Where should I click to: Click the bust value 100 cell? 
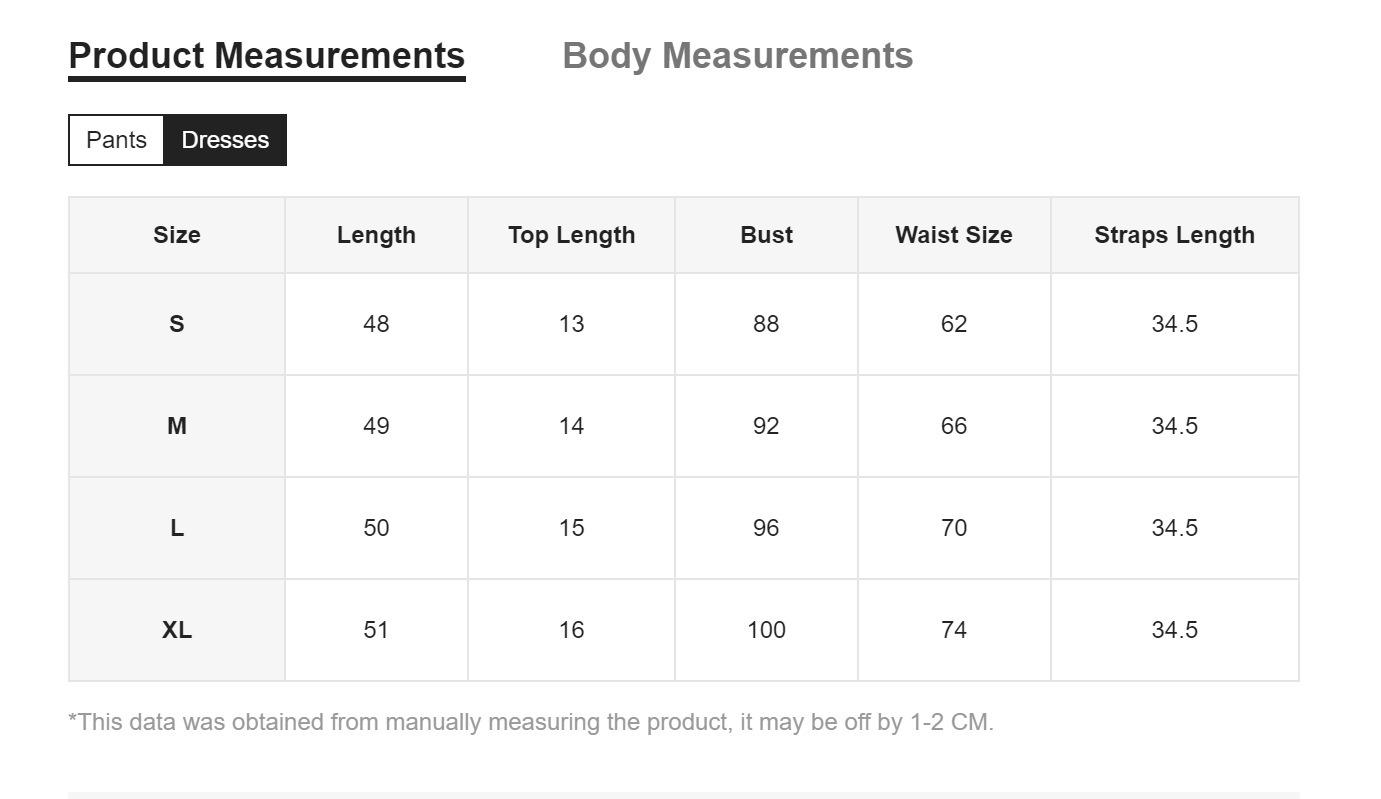click(x=766, y=630)
